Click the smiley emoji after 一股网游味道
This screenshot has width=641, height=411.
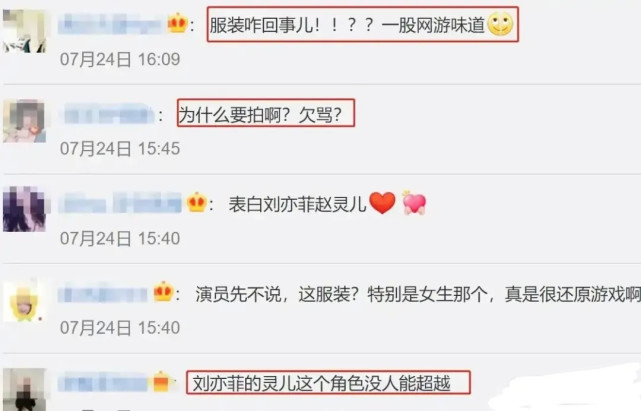(500, 24)
